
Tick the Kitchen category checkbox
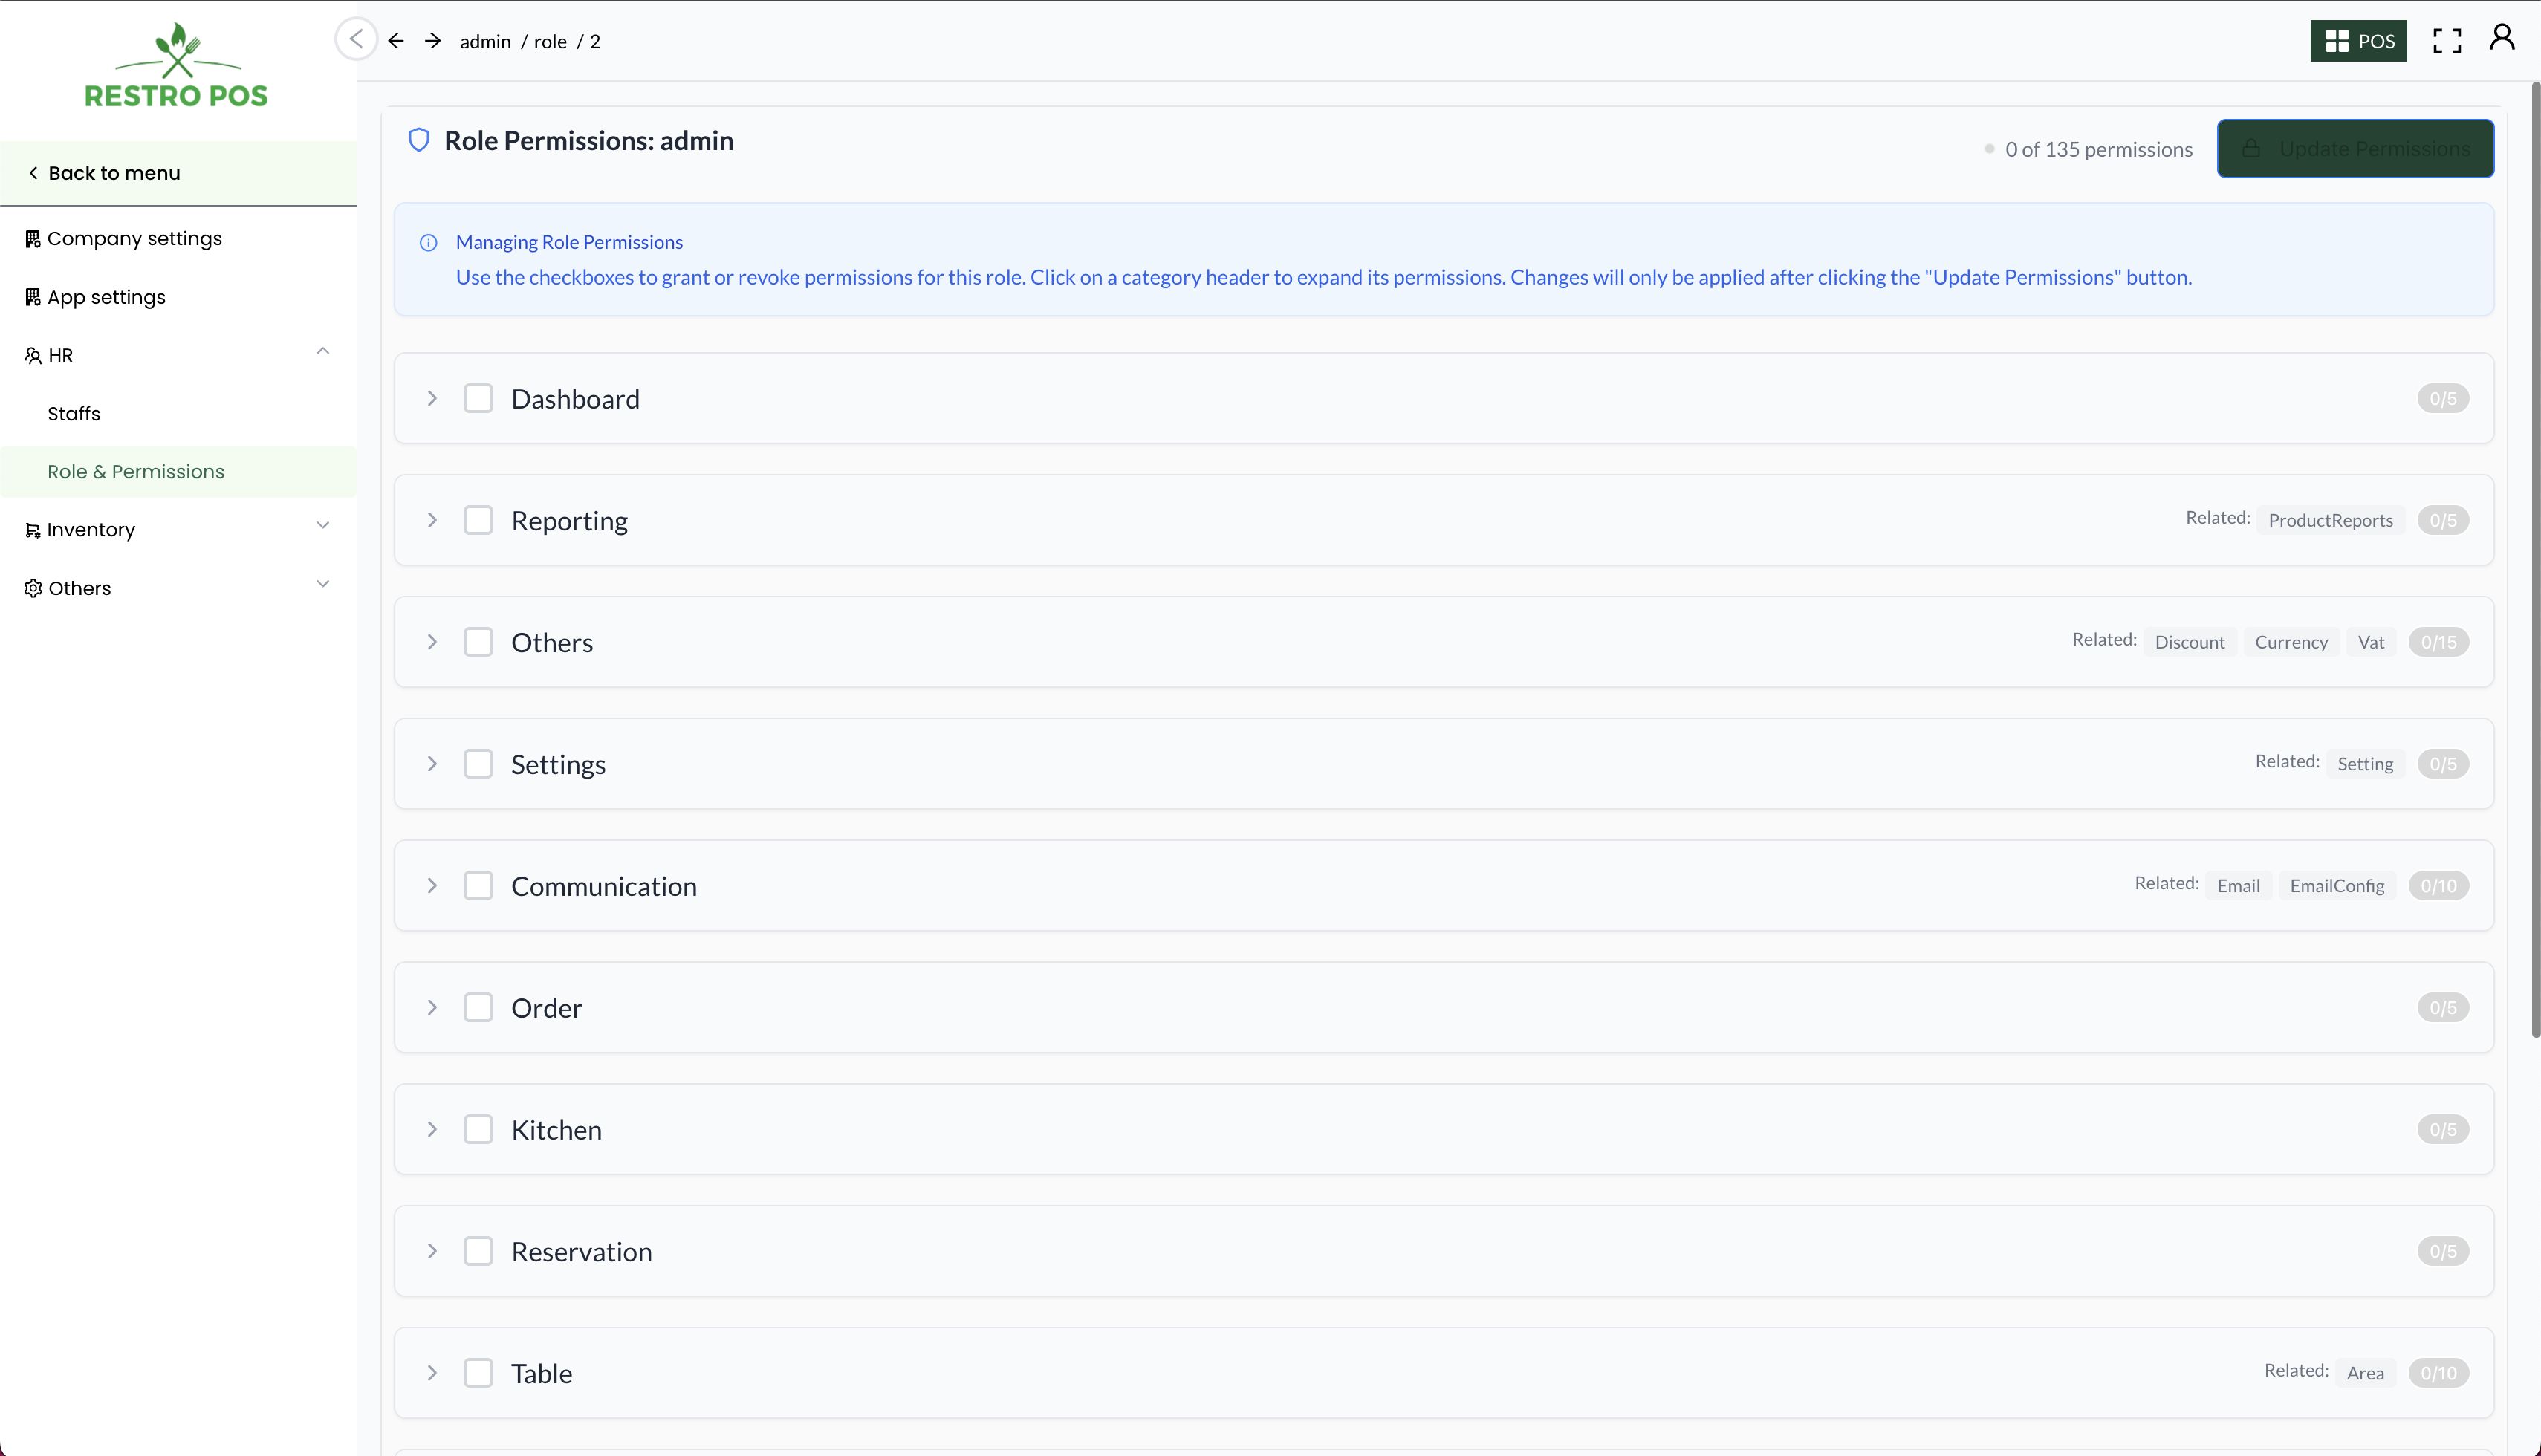click(478, 1129)
